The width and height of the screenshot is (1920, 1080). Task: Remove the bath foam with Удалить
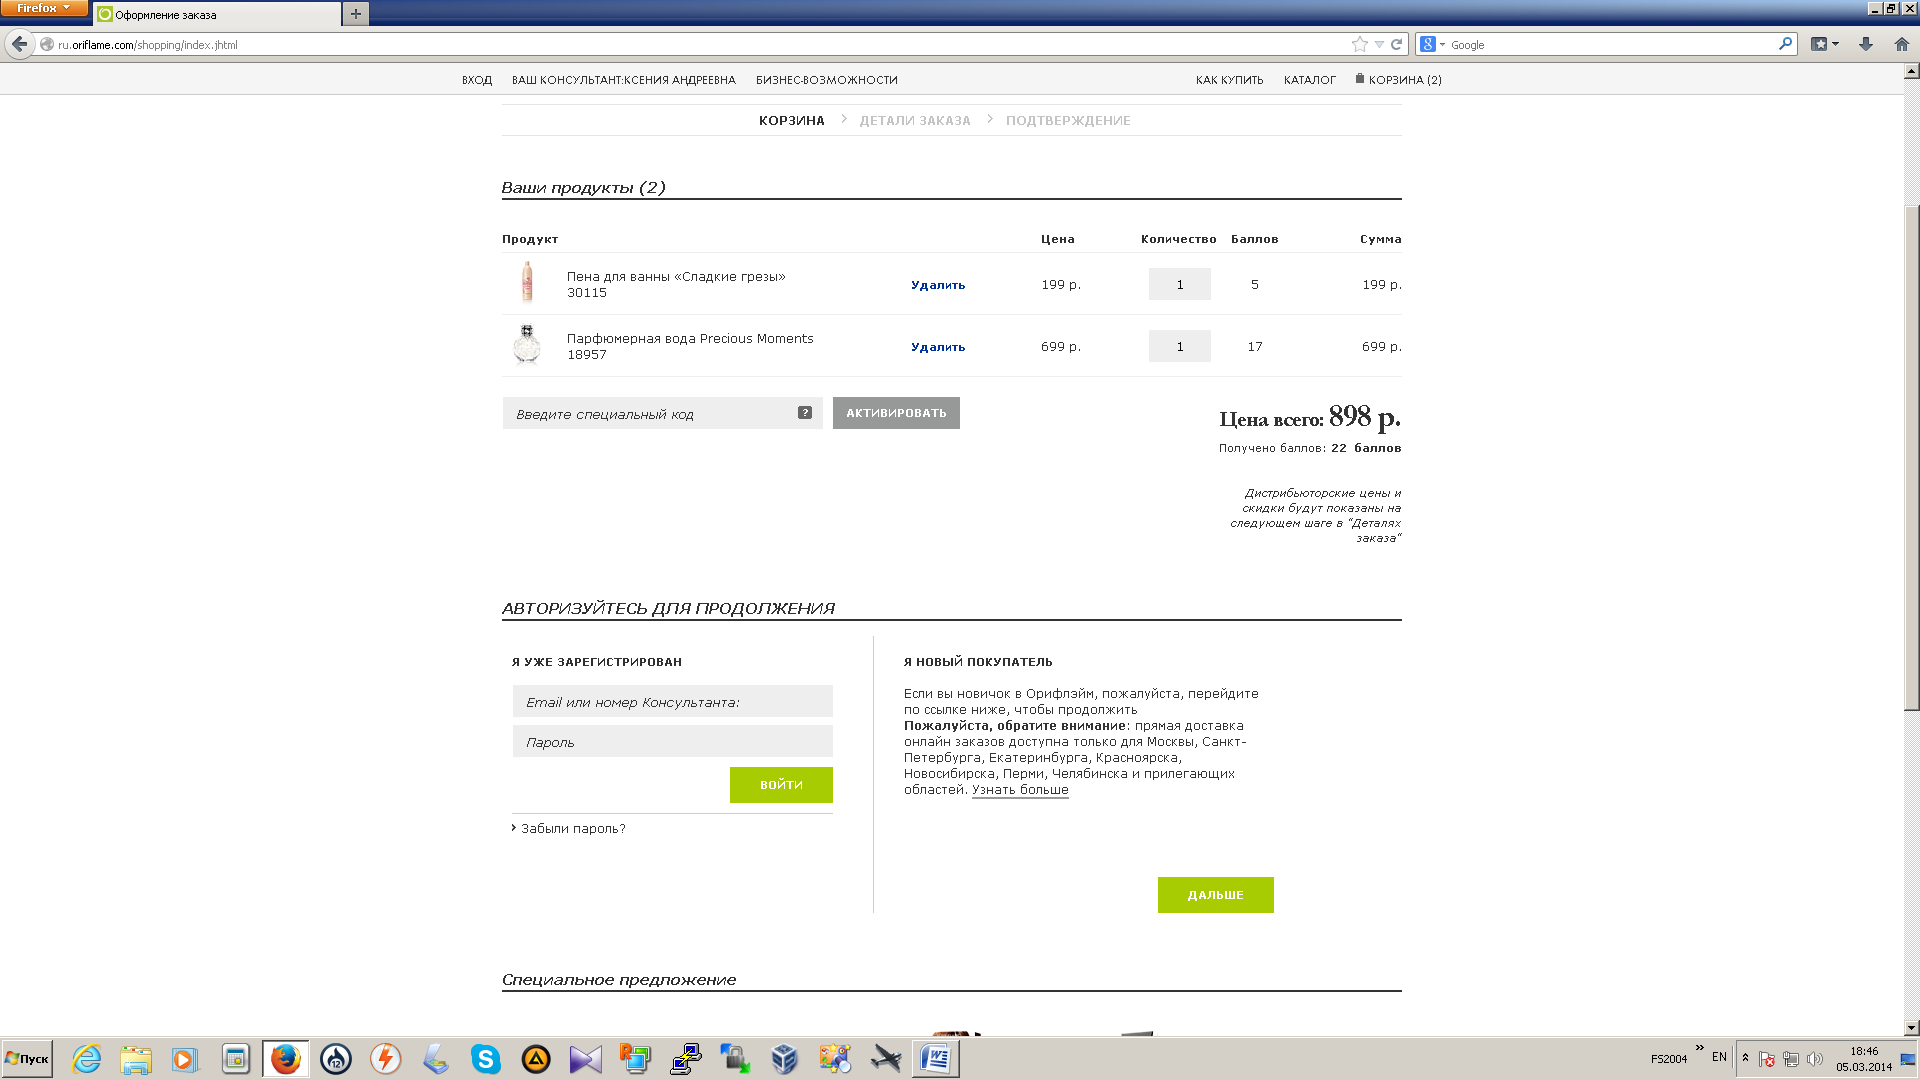coord(938,285)
